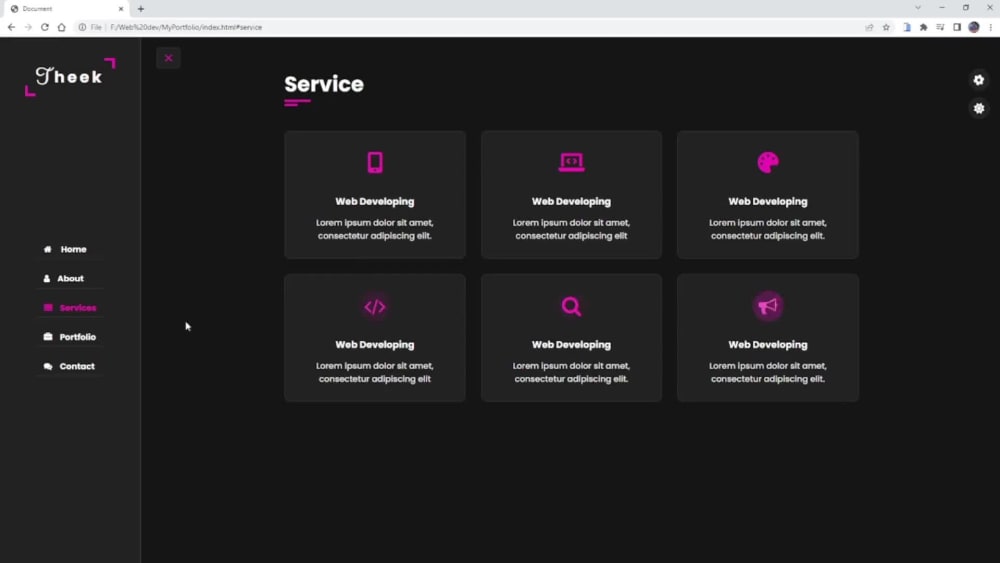Open the tab search dropdown chevron

point(918,8)
